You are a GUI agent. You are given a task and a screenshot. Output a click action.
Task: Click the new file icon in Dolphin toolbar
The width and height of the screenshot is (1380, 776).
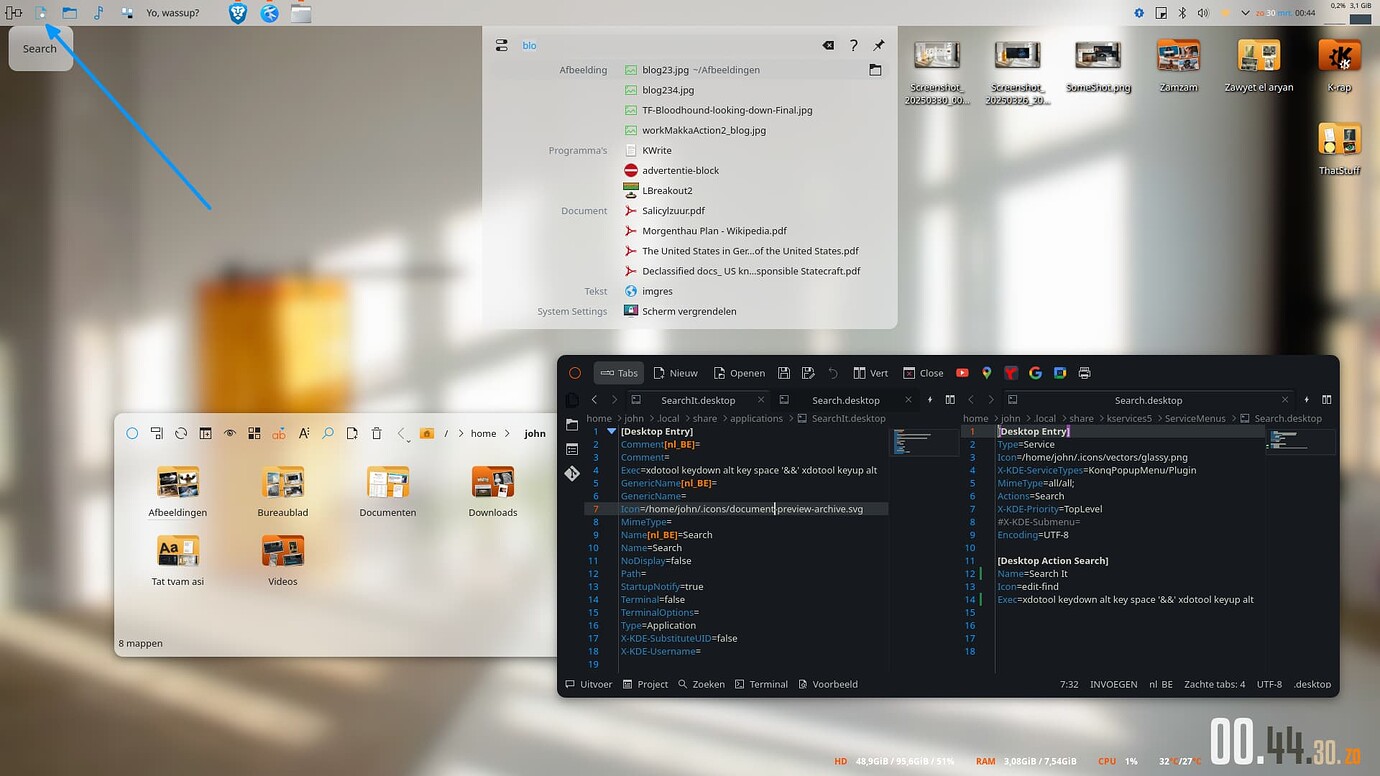tap(352, 433)
